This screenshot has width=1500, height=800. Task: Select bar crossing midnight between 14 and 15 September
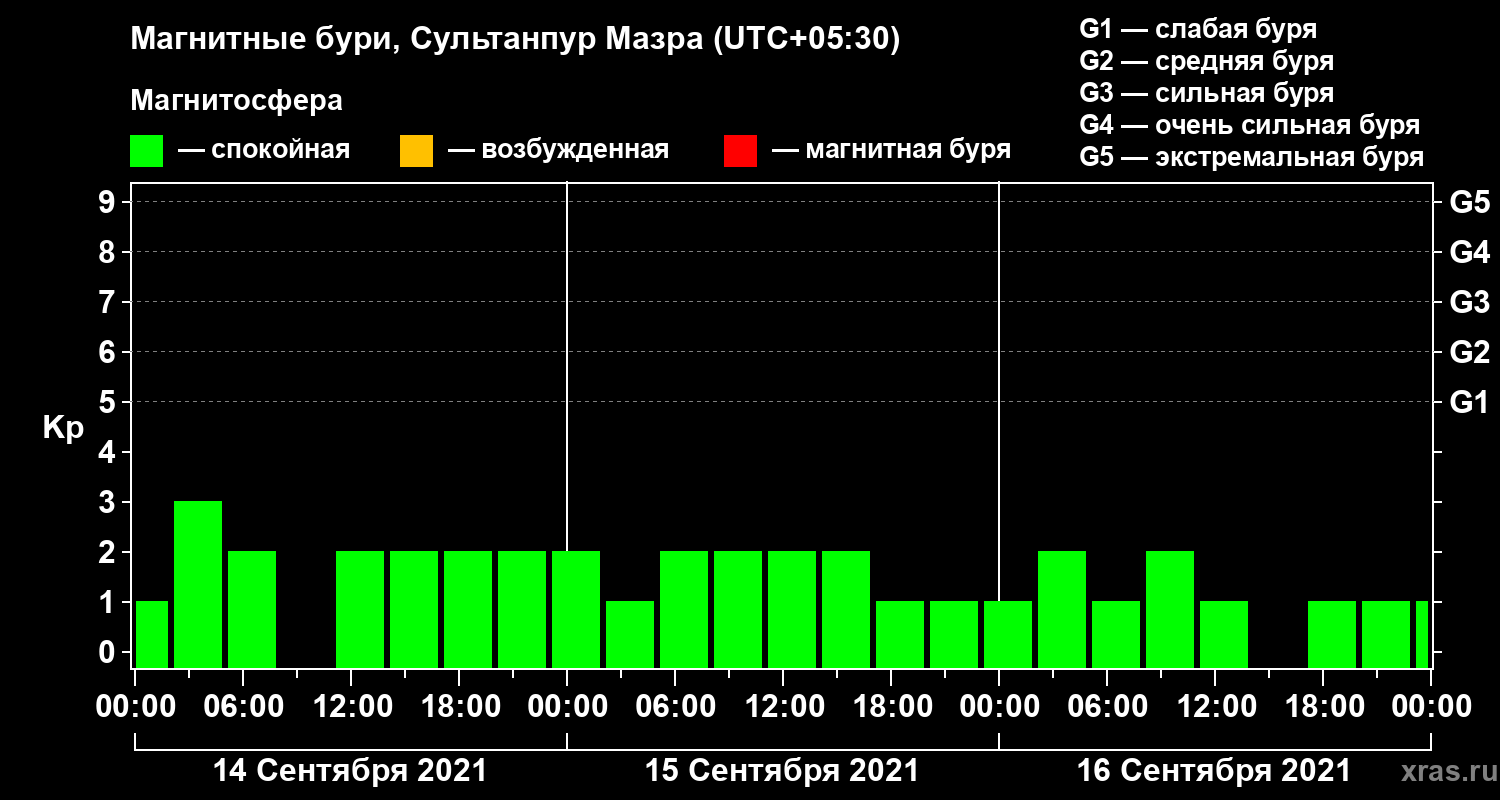coord(576,609)
